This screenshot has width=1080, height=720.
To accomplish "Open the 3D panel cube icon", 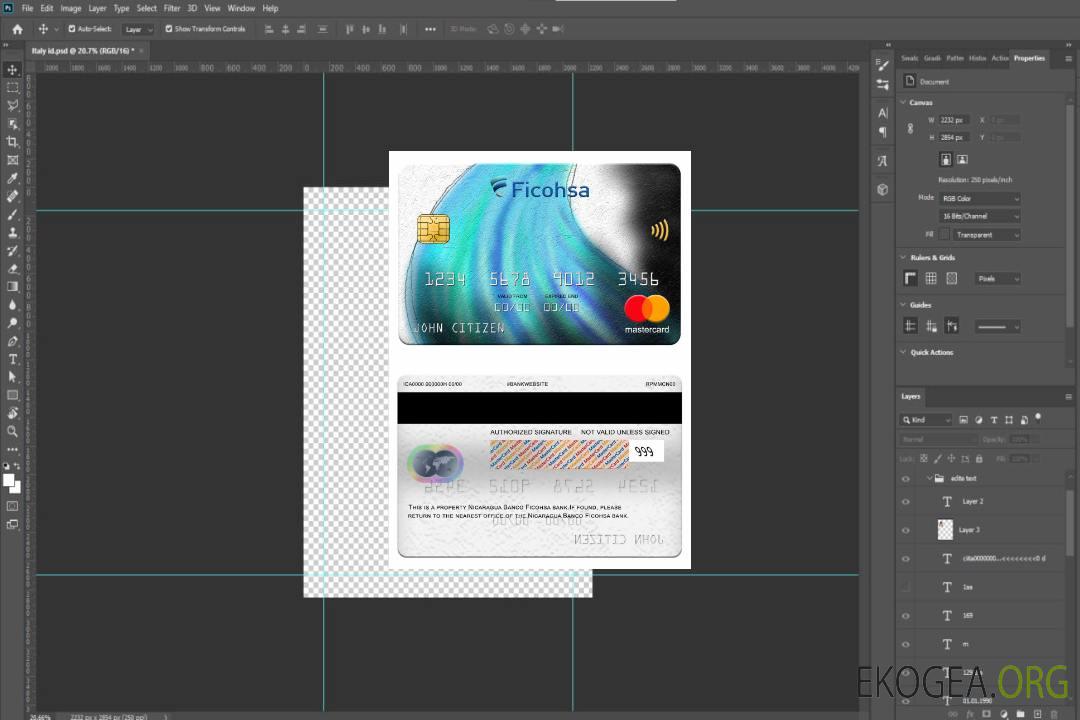I will click(x=882, y=189).
